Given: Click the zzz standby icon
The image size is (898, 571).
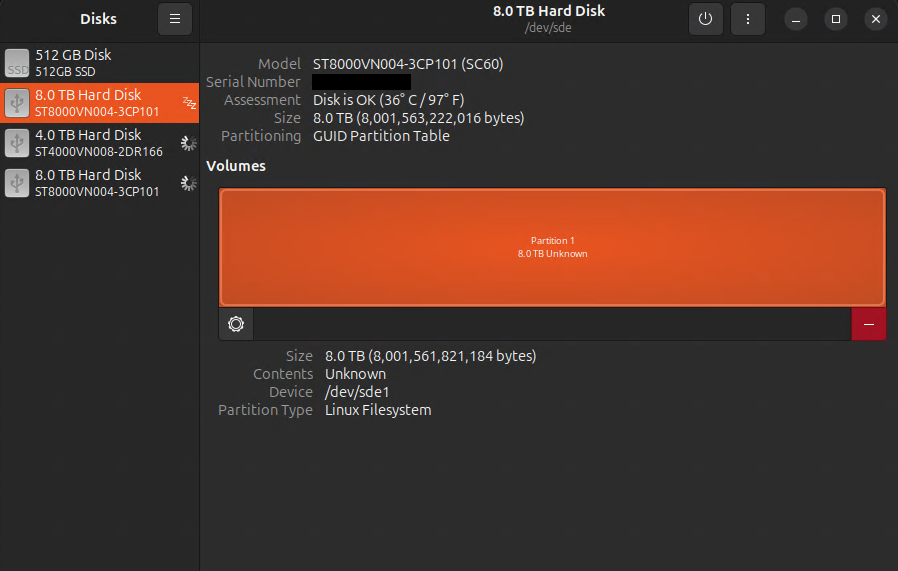Looking at the screenshot, I should point(189,103).
